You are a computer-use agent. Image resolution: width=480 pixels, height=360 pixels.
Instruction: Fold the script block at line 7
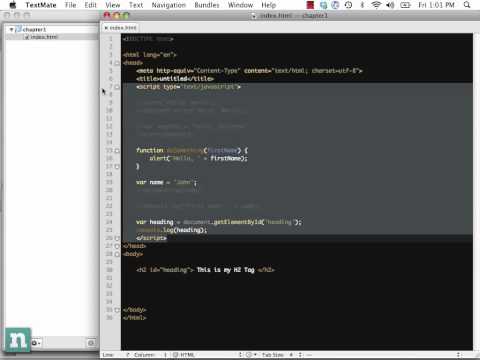[x=117, y=87]
